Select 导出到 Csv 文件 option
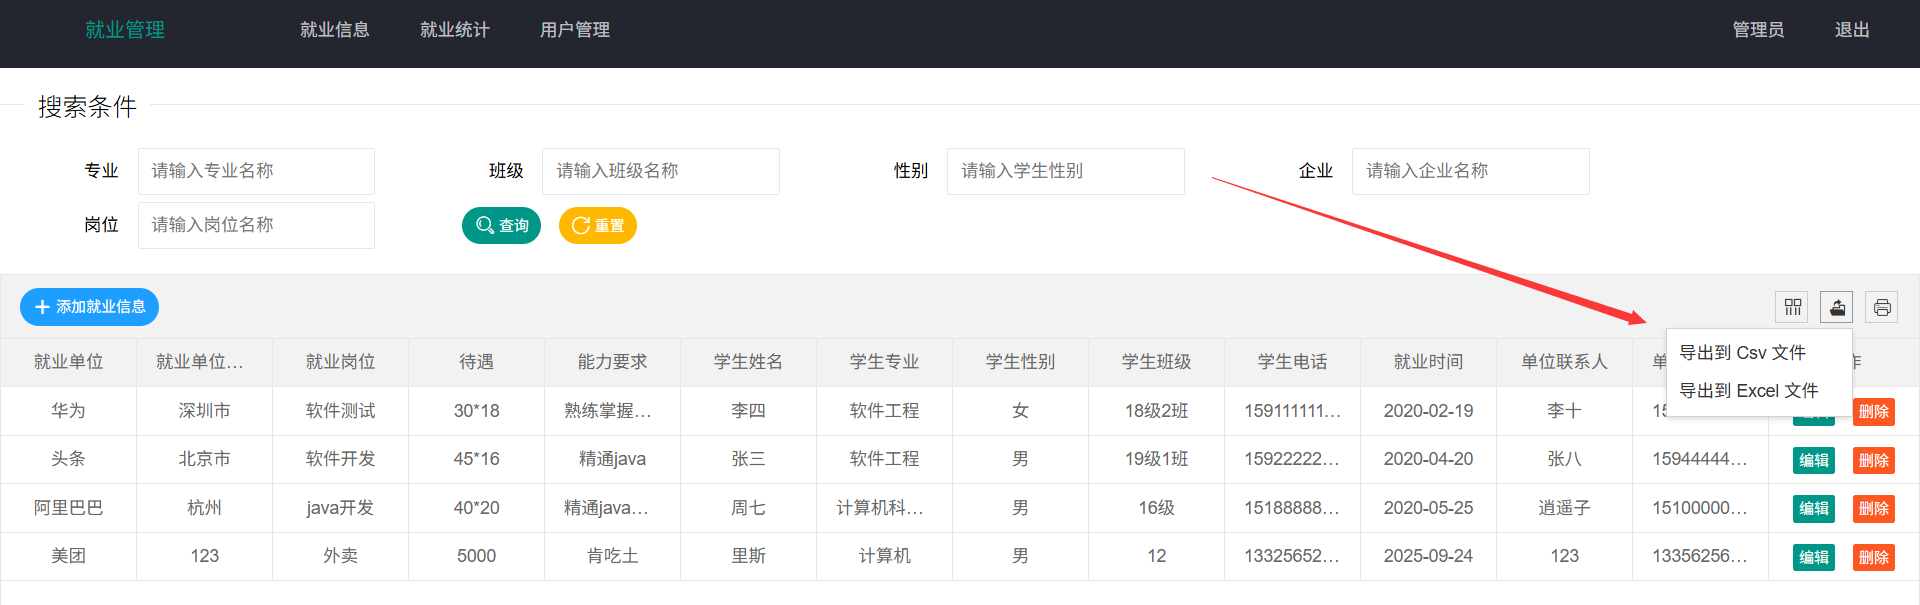 [1759, 353]
